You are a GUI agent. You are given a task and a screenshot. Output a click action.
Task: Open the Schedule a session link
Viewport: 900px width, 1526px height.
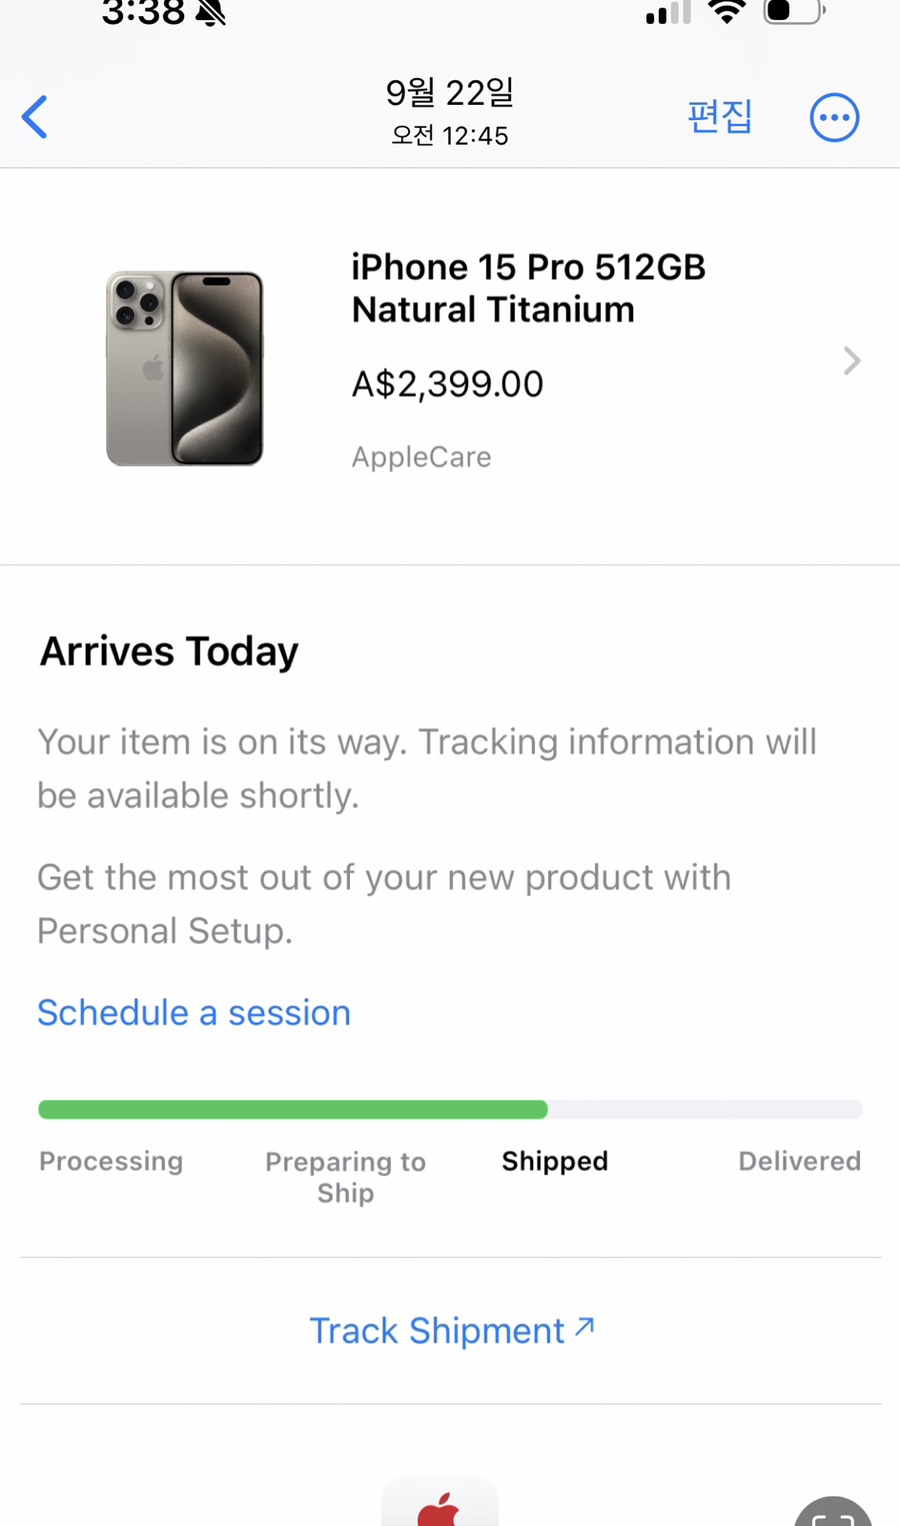point(194,1013)
